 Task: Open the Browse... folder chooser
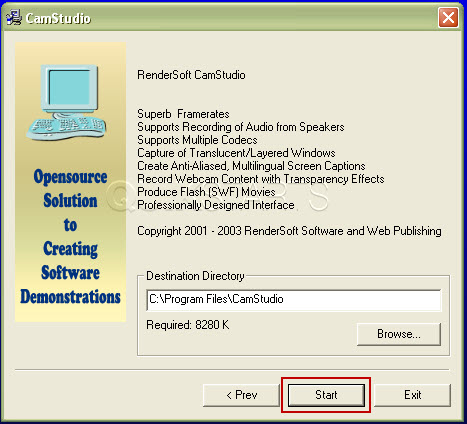point(399,334)
